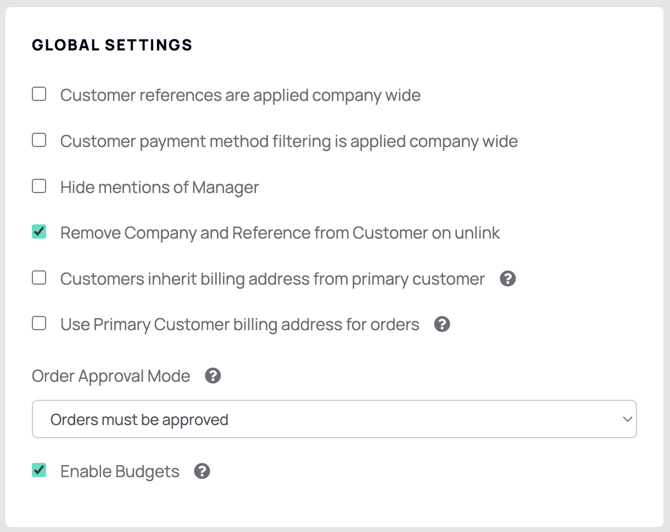Viewport: 670px width, 532px height.
Task: Click the Enable Budgets label text
Action: point(120,471)
